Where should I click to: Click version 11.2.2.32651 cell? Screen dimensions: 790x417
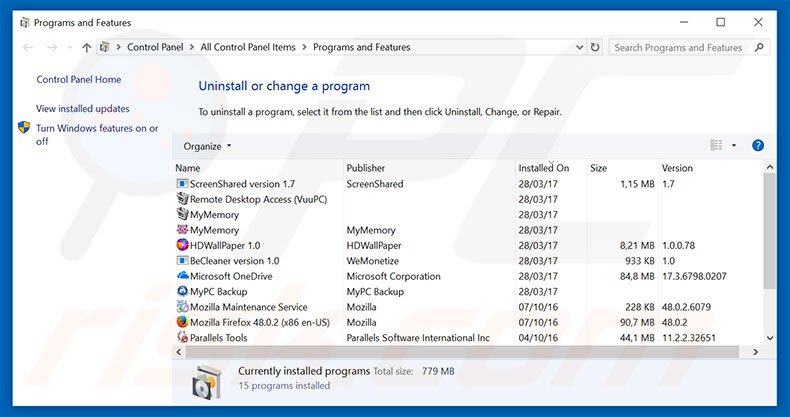[689, 337]
